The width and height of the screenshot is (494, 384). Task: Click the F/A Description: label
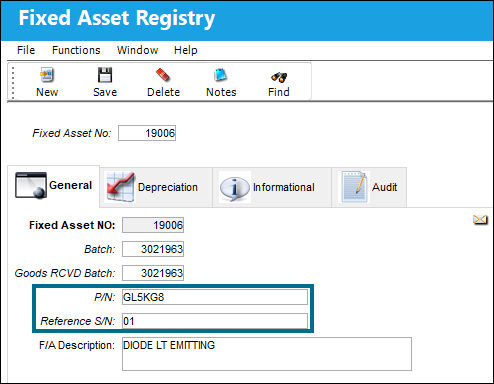tap(77, 345)
